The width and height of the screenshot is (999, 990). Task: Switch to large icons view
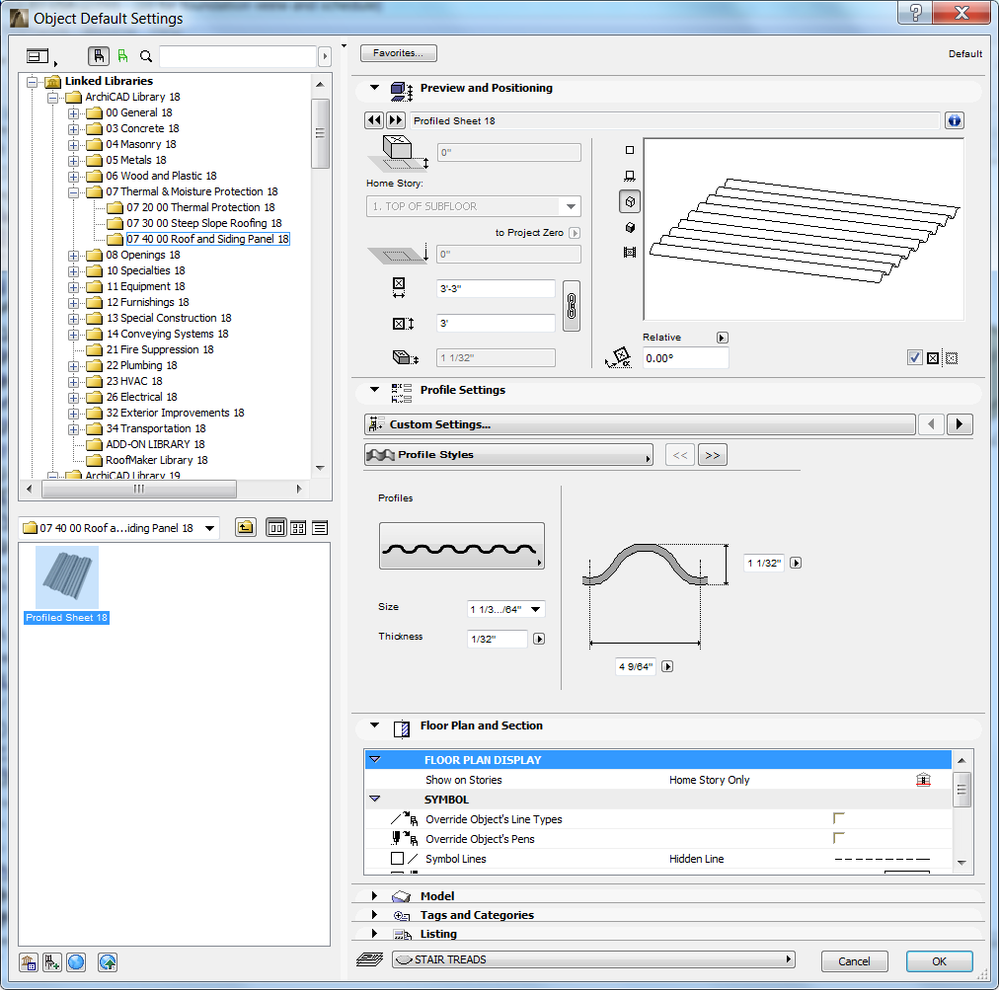276,527
